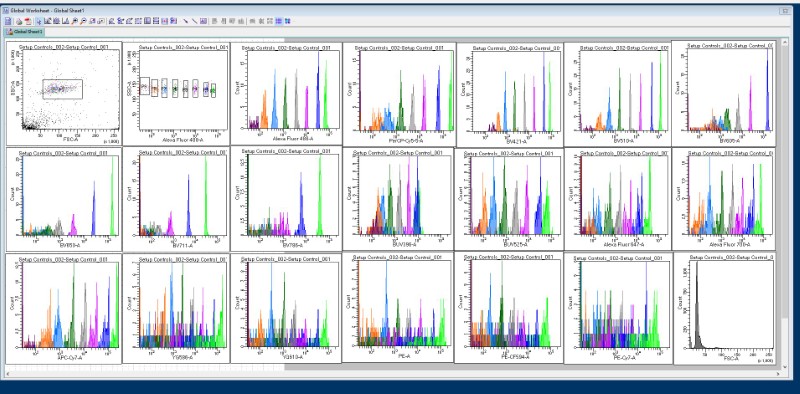Click the zoom-out magnifier tool

coord(83,21)
